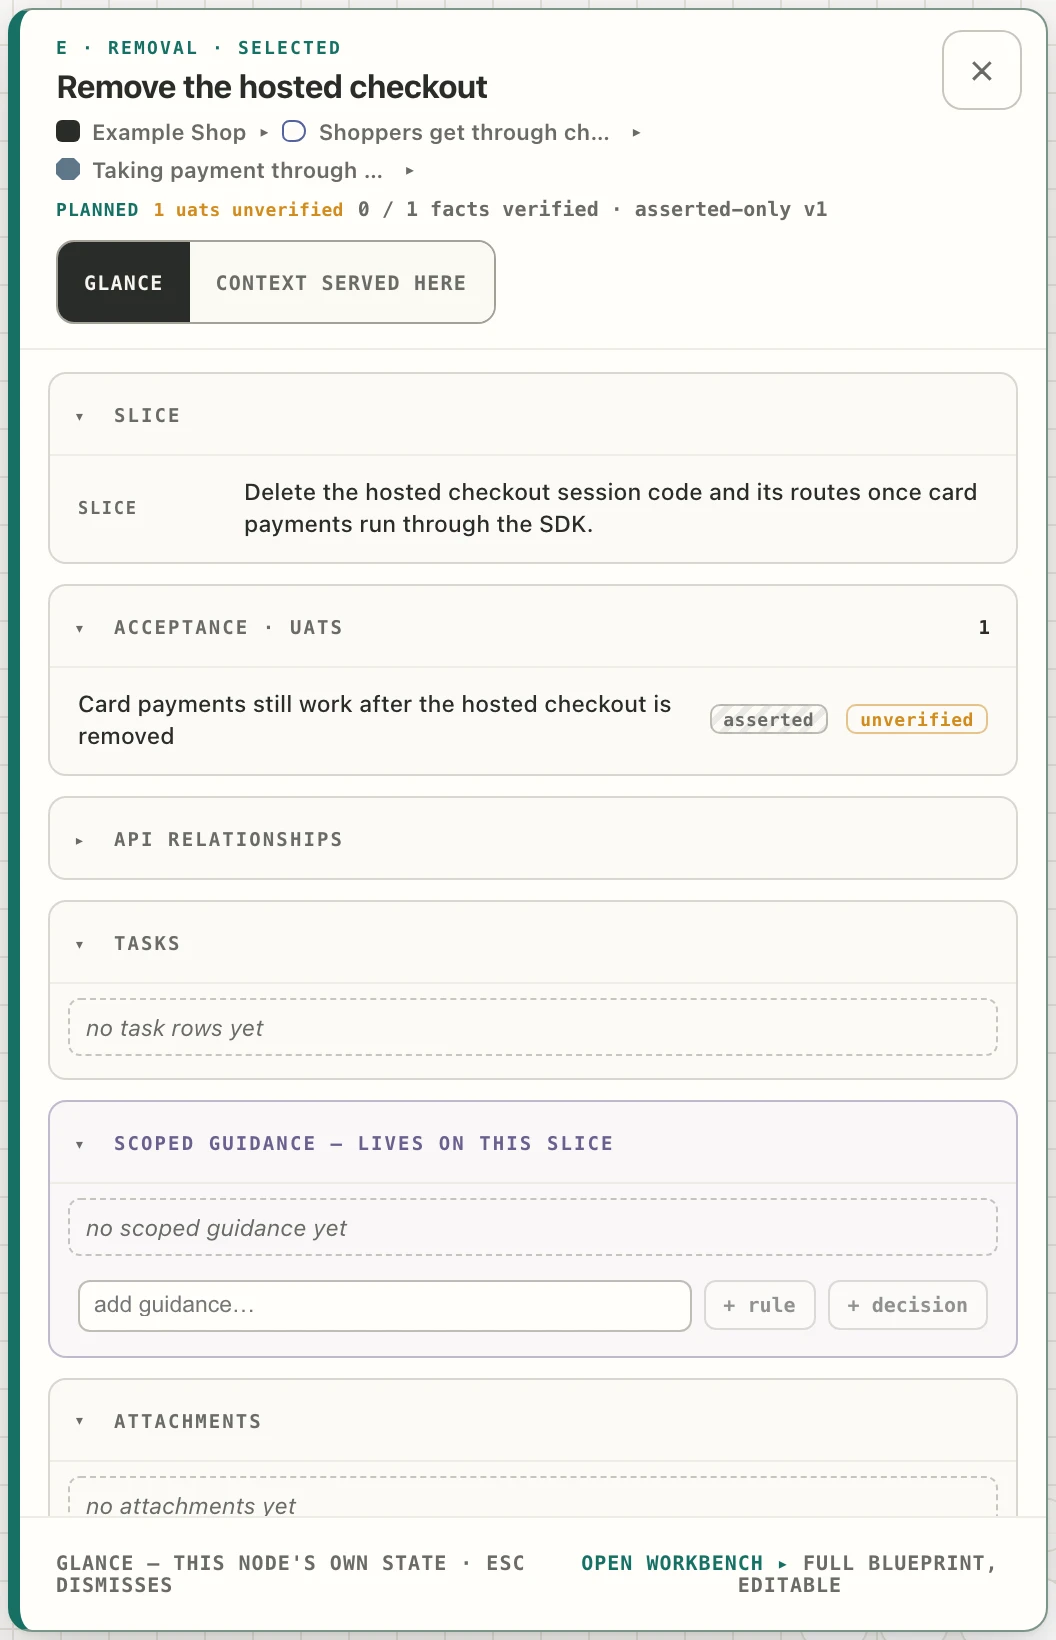This screenshot has width=1056, height=1640.
Task: Click the 'asserted' badge
Action: (769, 719)
